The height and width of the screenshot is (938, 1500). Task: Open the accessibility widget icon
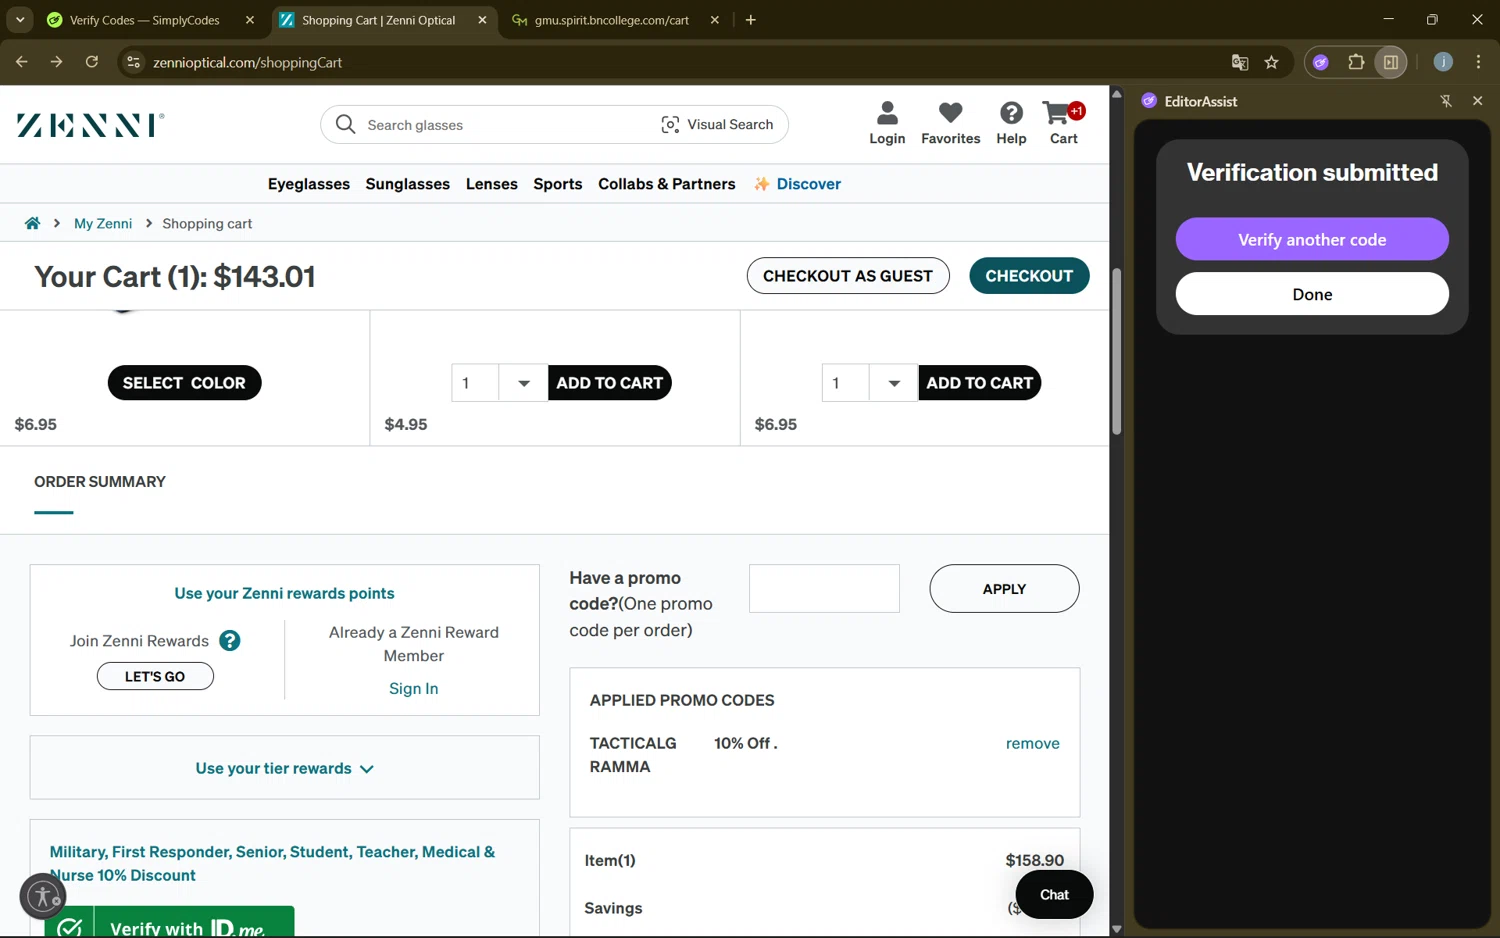(x=43, y=895)
